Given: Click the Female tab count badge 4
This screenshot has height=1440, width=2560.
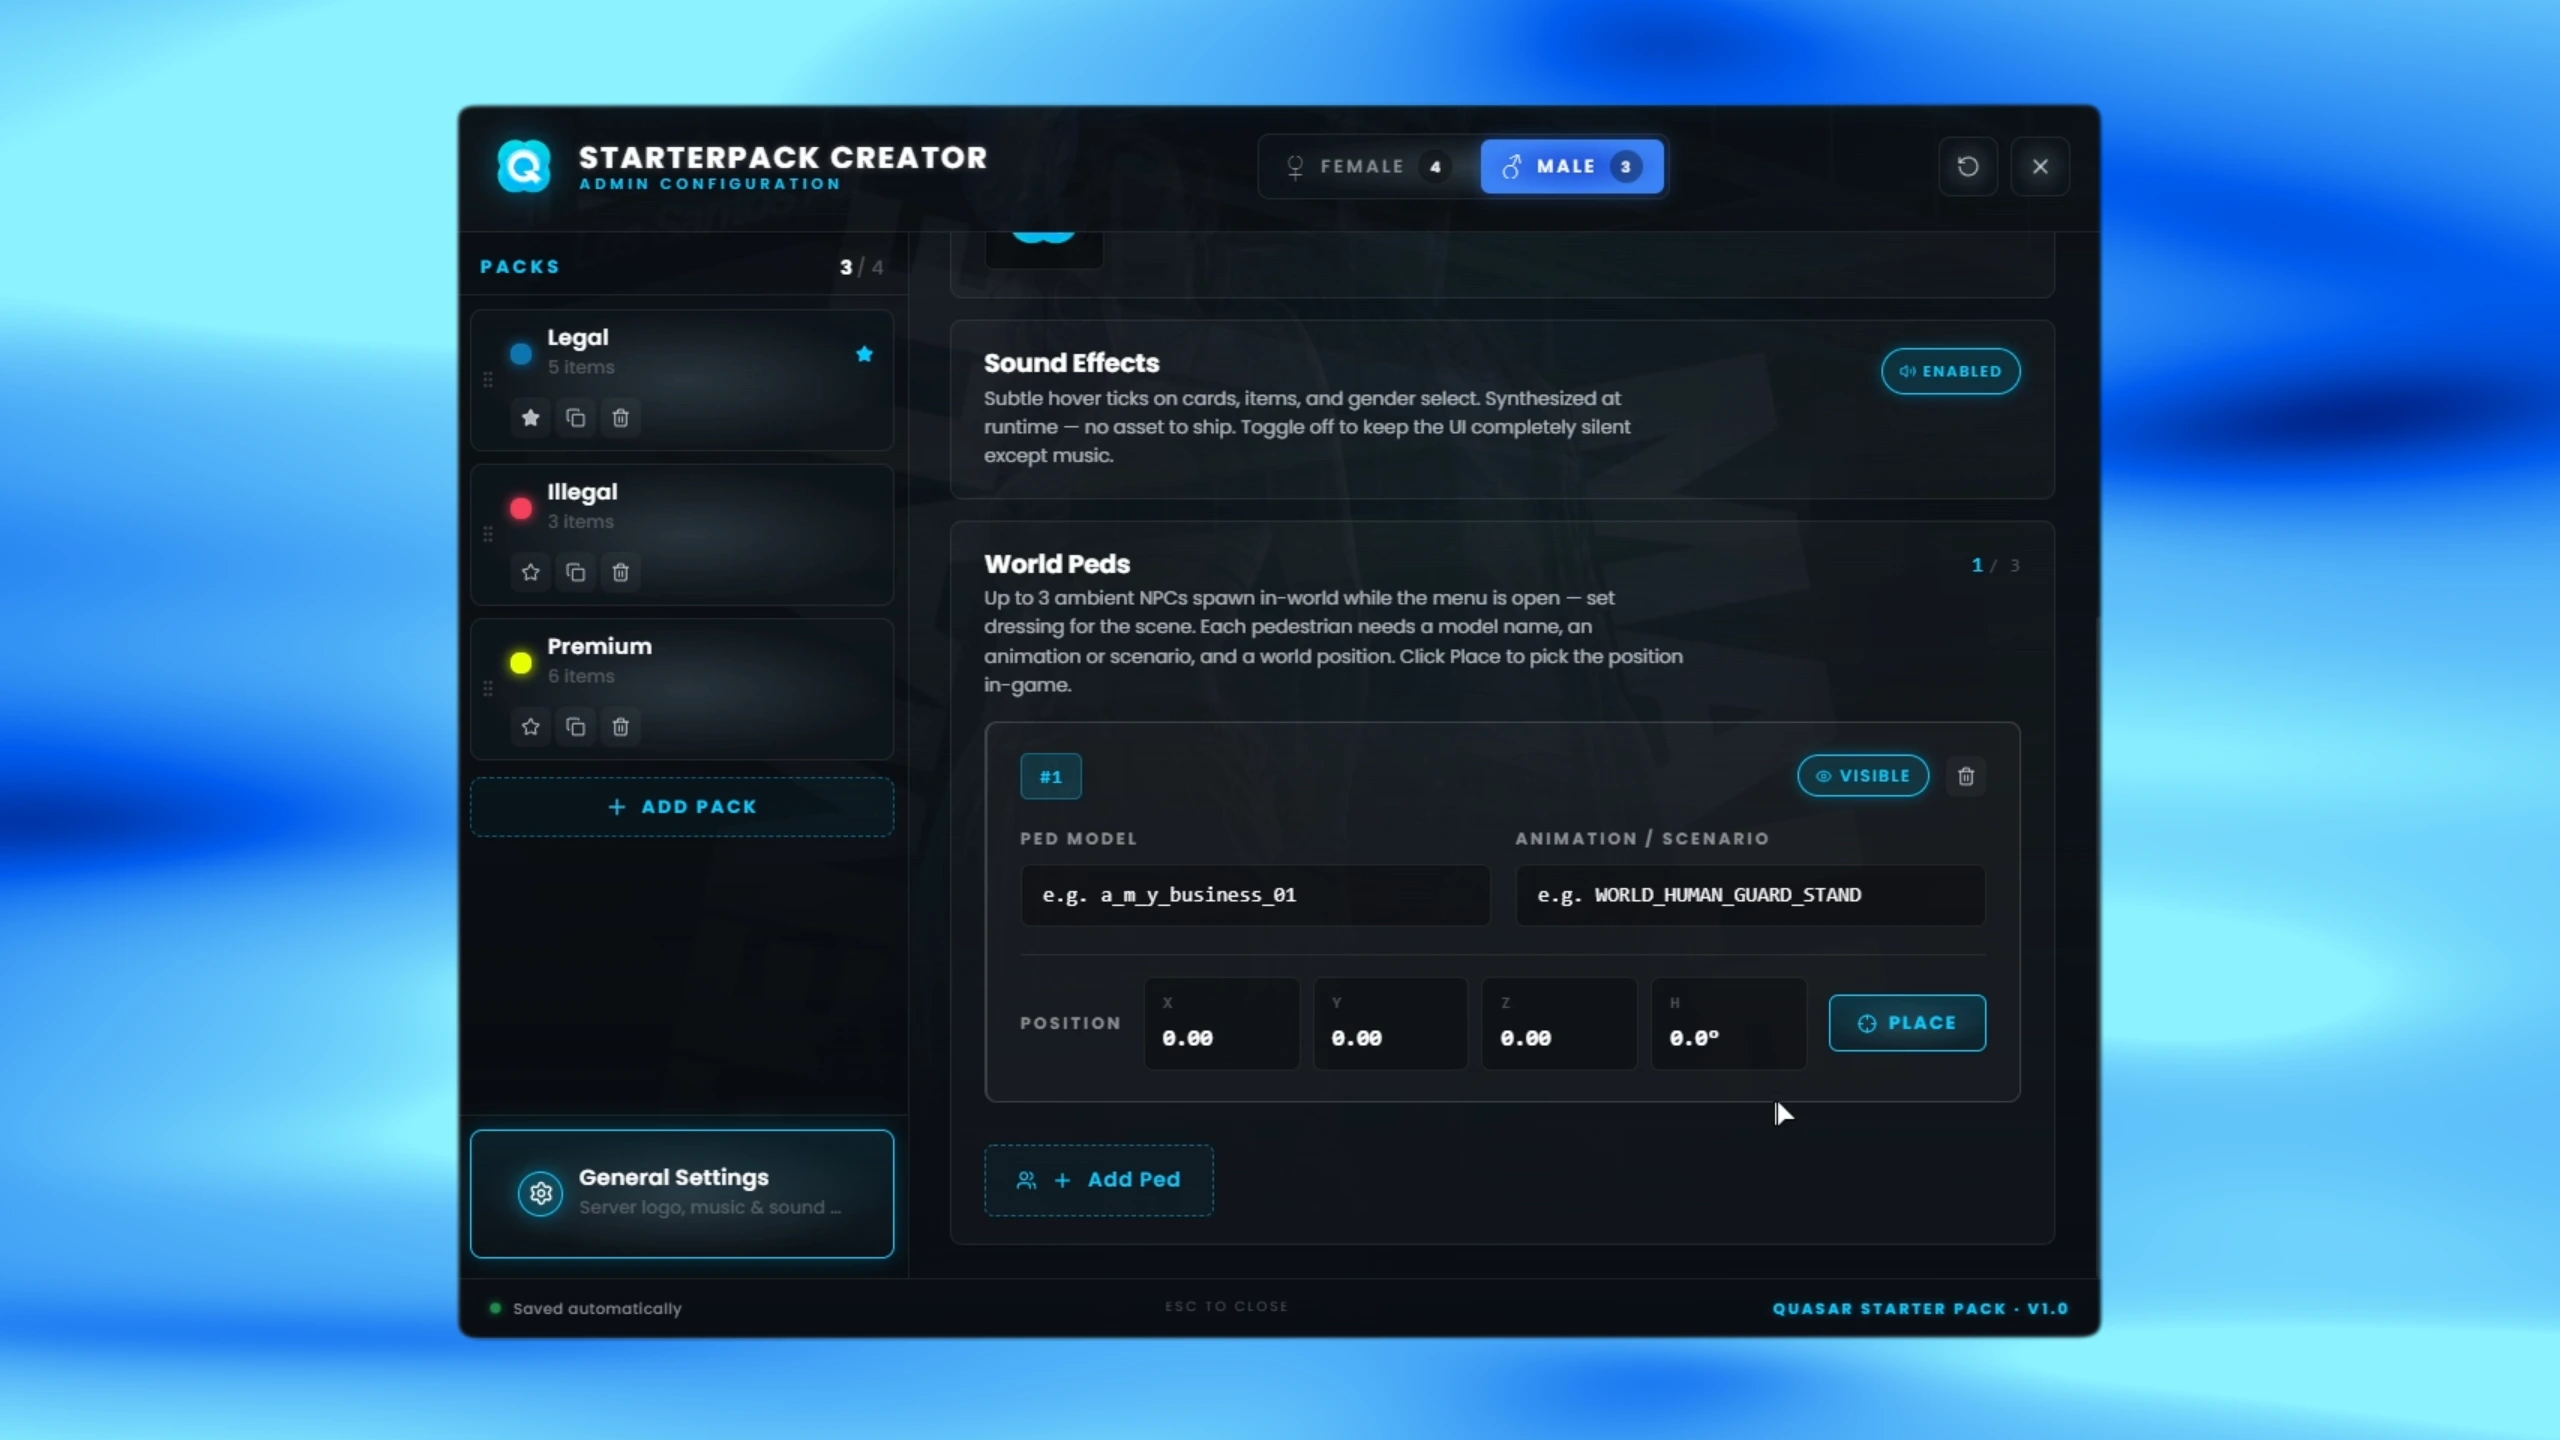Looking at the screenshot, I should 1435,166.
